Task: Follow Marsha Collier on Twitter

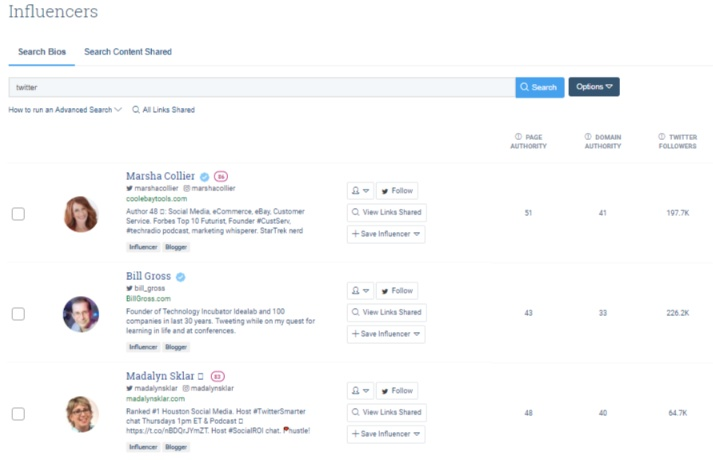Action: [x=397, y=191]
